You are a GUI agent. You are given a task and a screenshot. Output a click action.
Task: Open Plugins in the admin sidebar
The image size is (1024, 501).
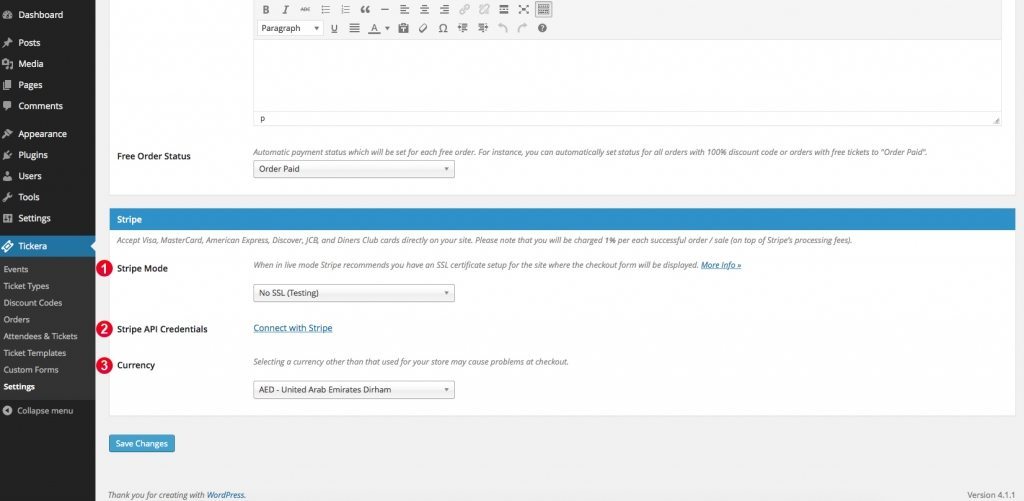pos(32,155)
